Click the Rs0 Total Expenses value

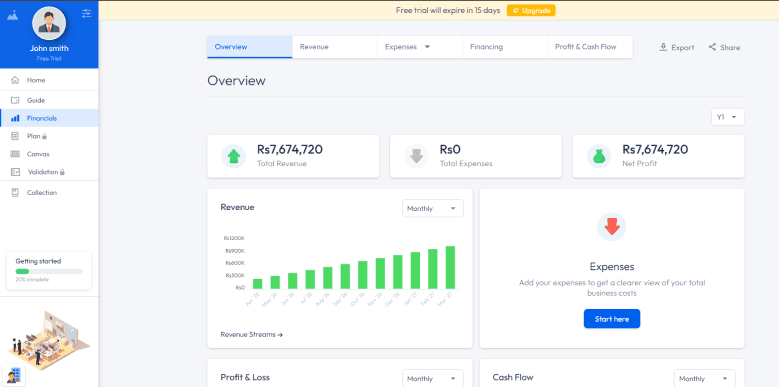tap(450, 149)
